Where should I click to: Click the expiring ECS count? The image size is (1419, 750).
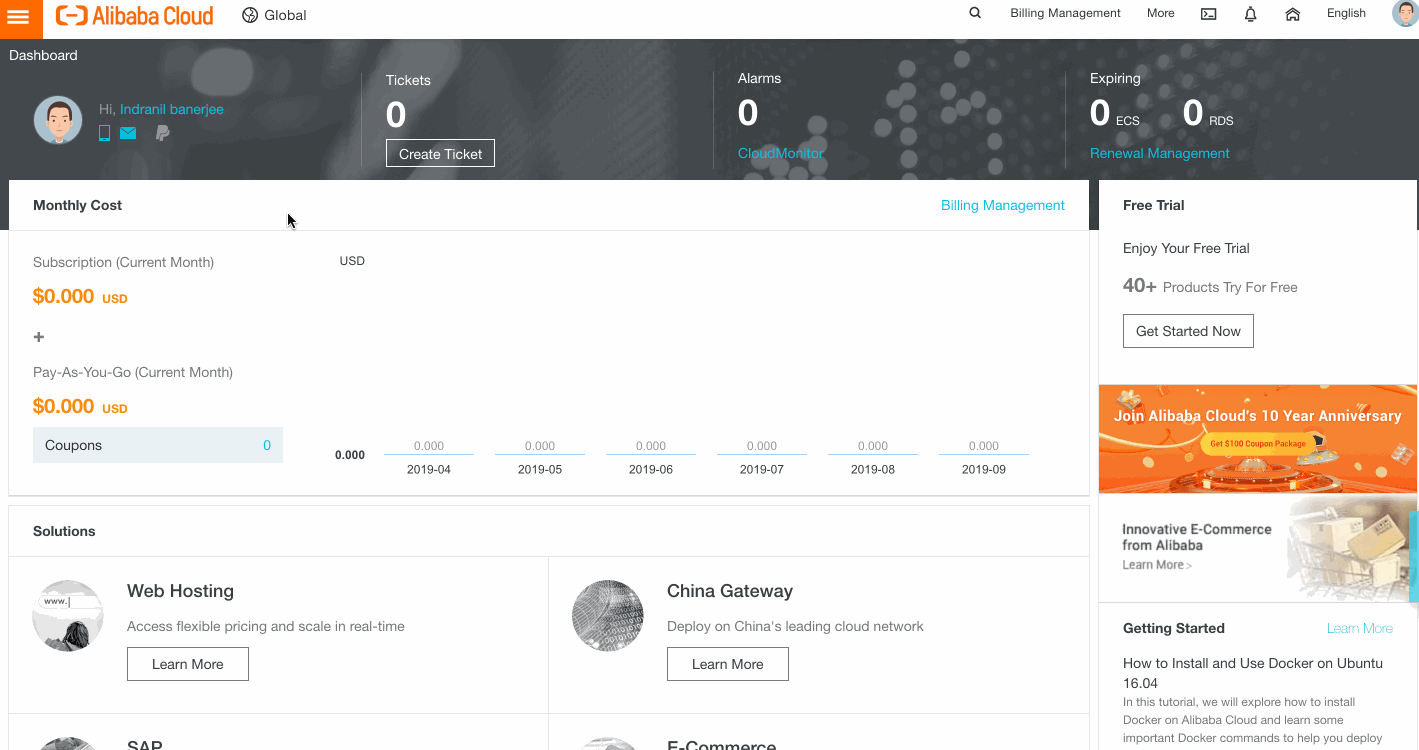[1100, 113]
